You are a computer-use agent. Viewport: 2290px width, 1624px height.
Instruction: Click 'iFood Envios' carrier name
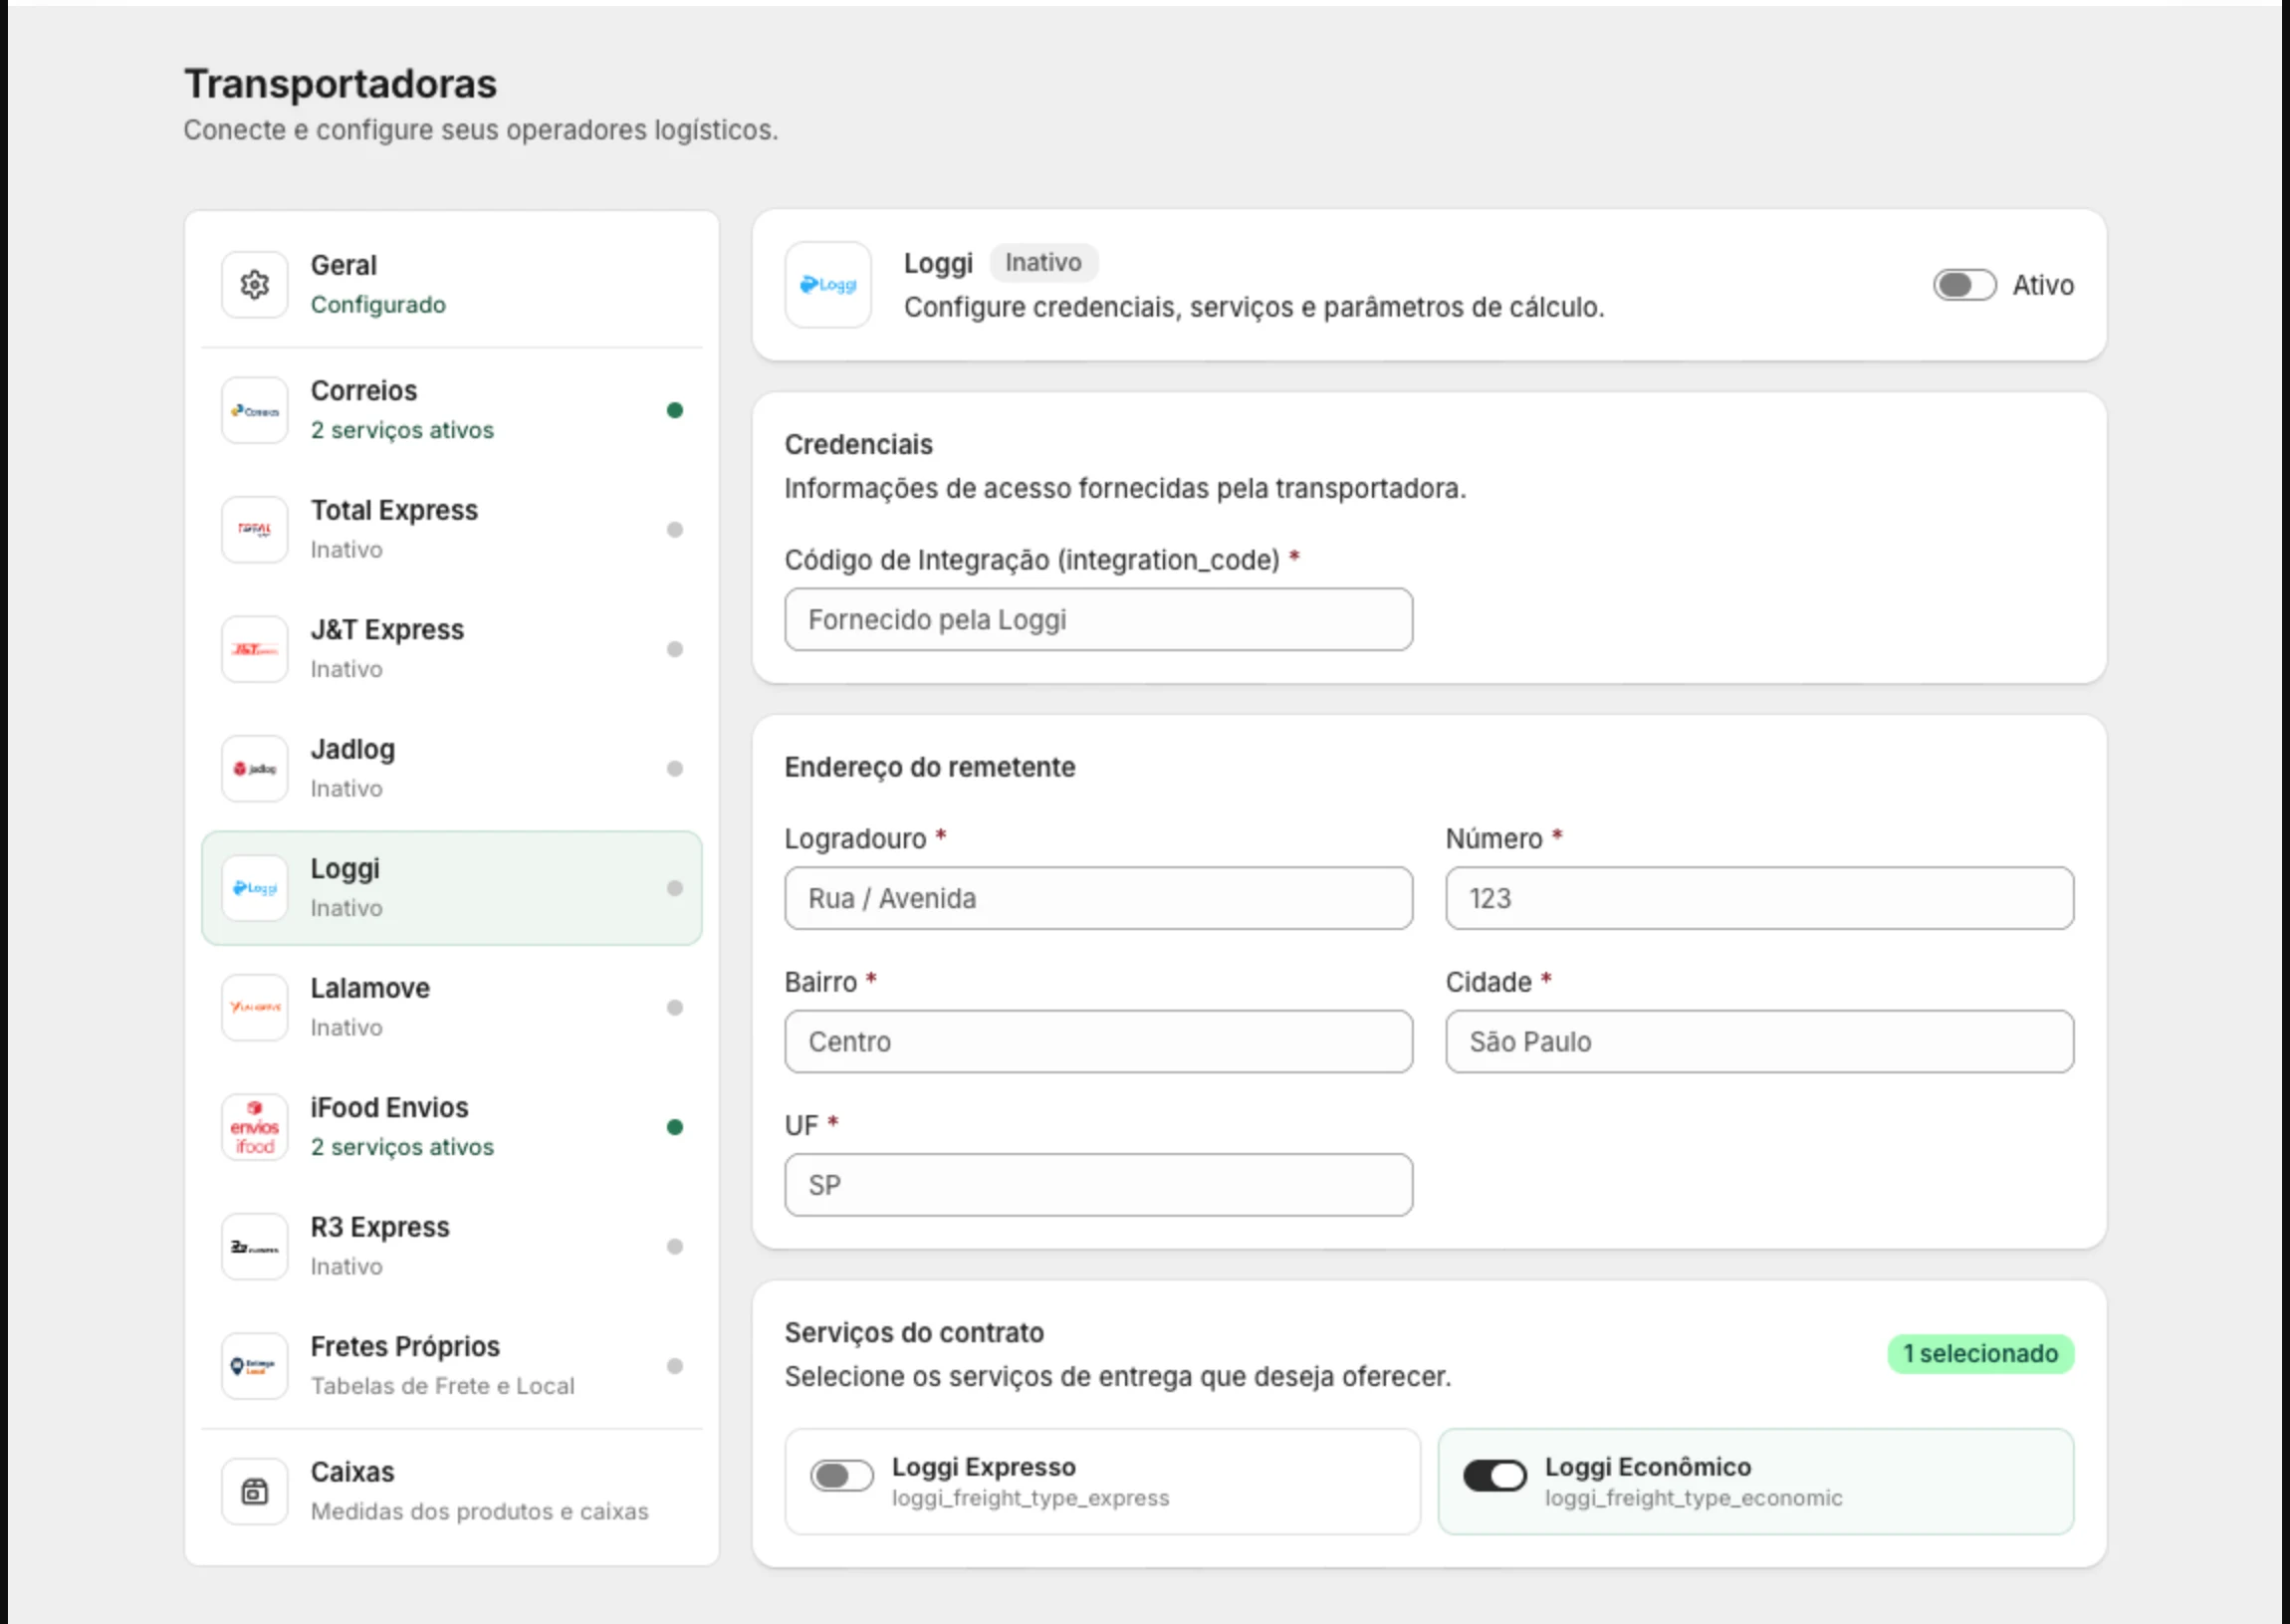(x=390, y=1108)
